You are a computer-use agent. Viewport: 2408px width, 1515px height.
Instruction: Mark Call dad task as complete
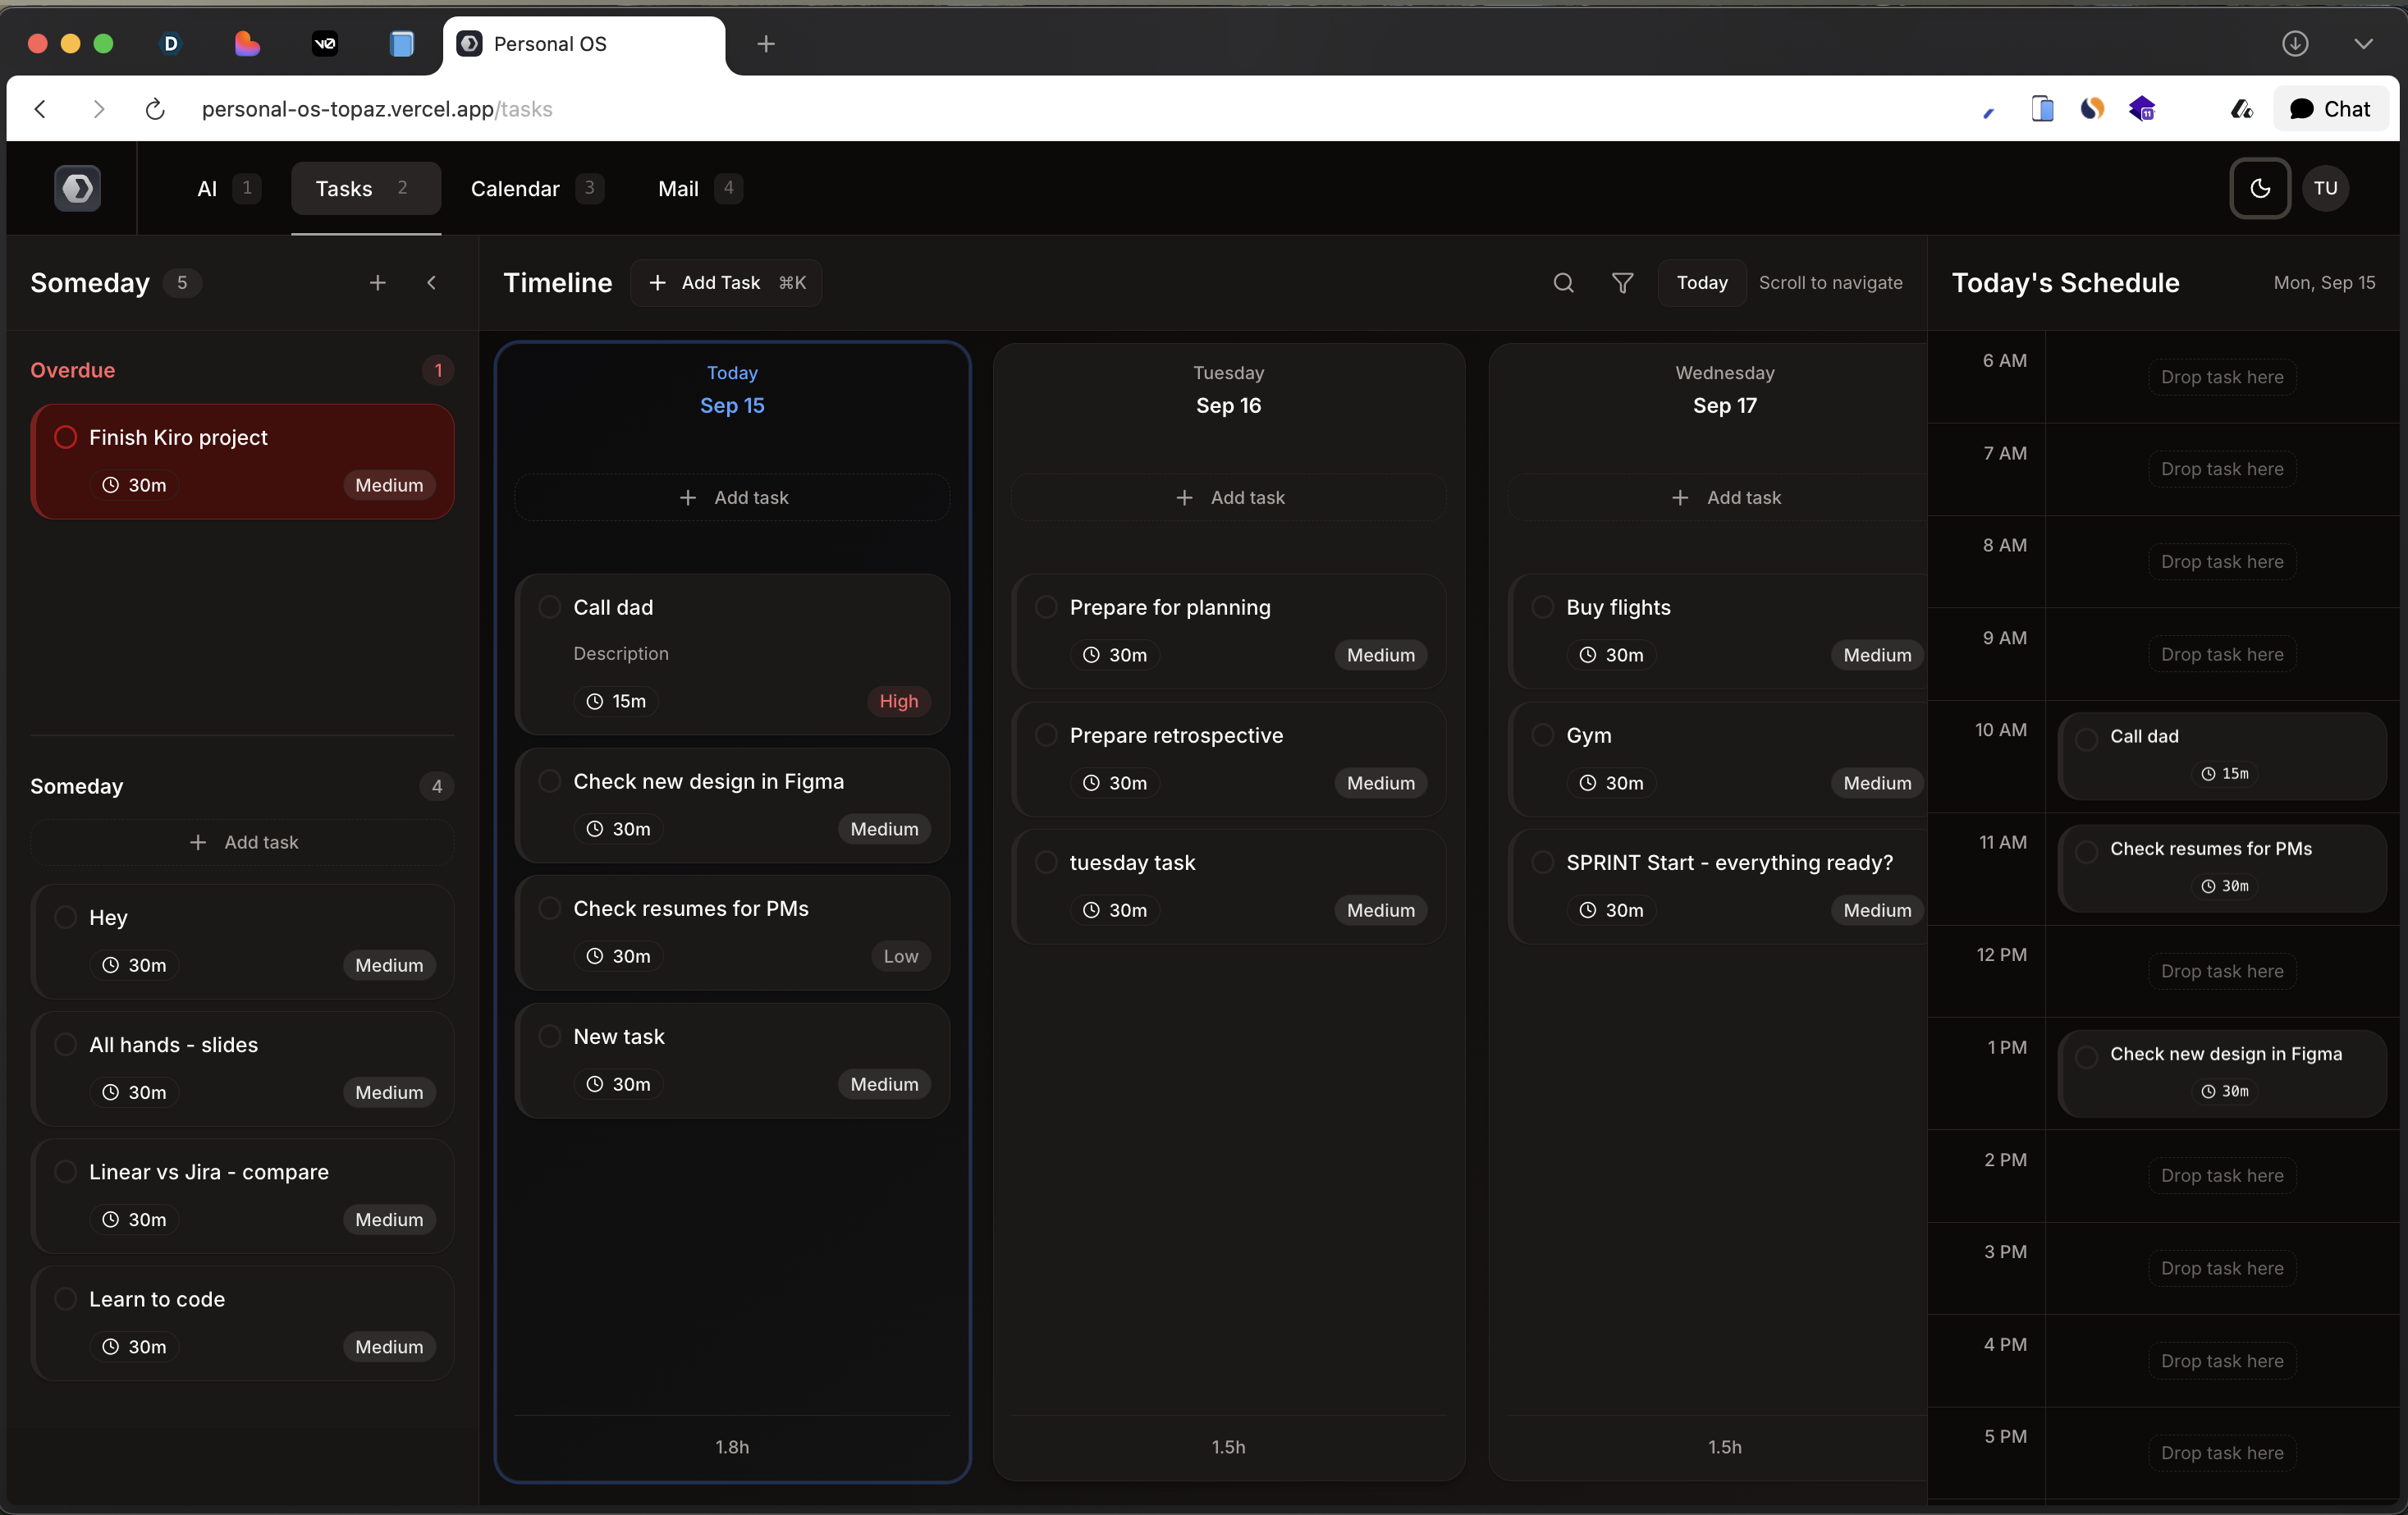pyautogui.click(x=549, y=607)
